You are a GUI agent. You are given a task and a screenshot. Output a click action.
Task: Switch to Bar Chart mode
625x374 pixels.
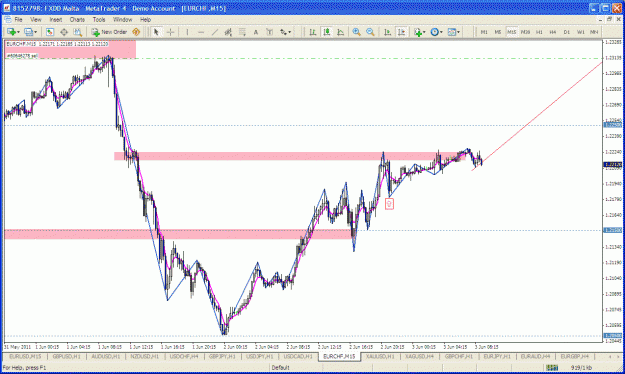(313, 32)
